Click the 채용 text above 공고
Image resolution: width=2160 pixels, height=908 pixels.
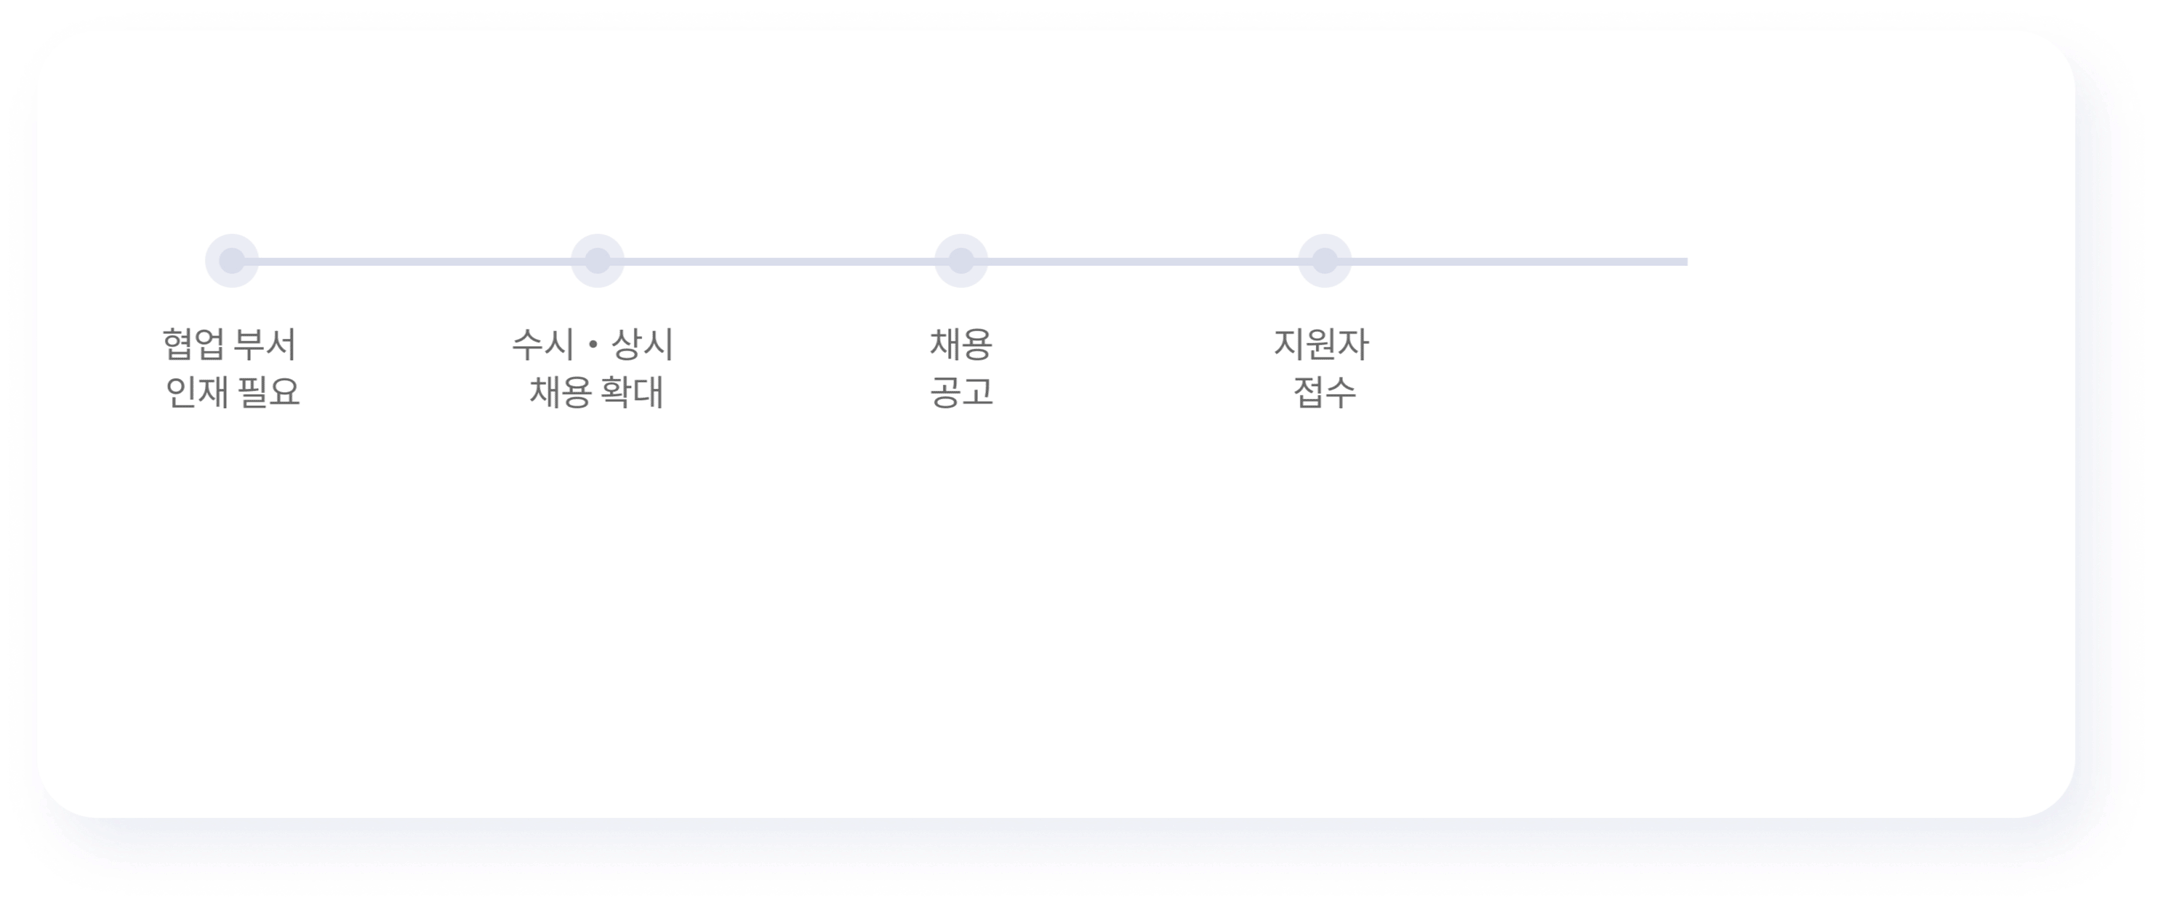[x=961, y=344]
